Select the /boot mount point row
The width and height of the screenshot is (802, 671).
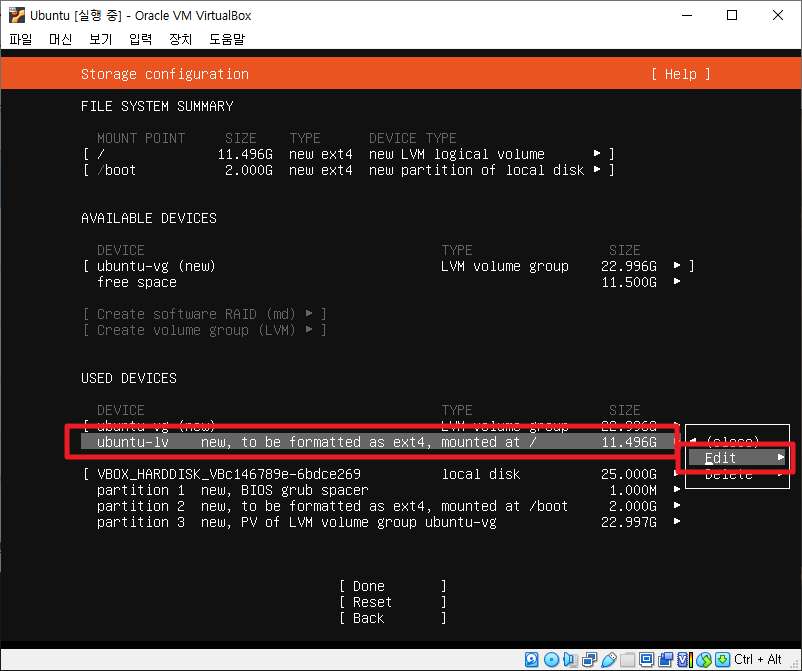tap(348, 170)
